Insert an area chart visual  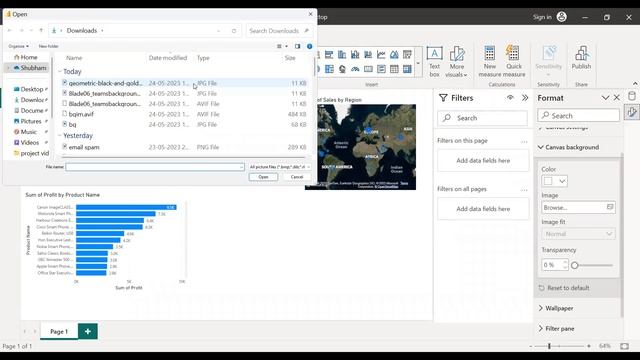[x=394, y=55]
